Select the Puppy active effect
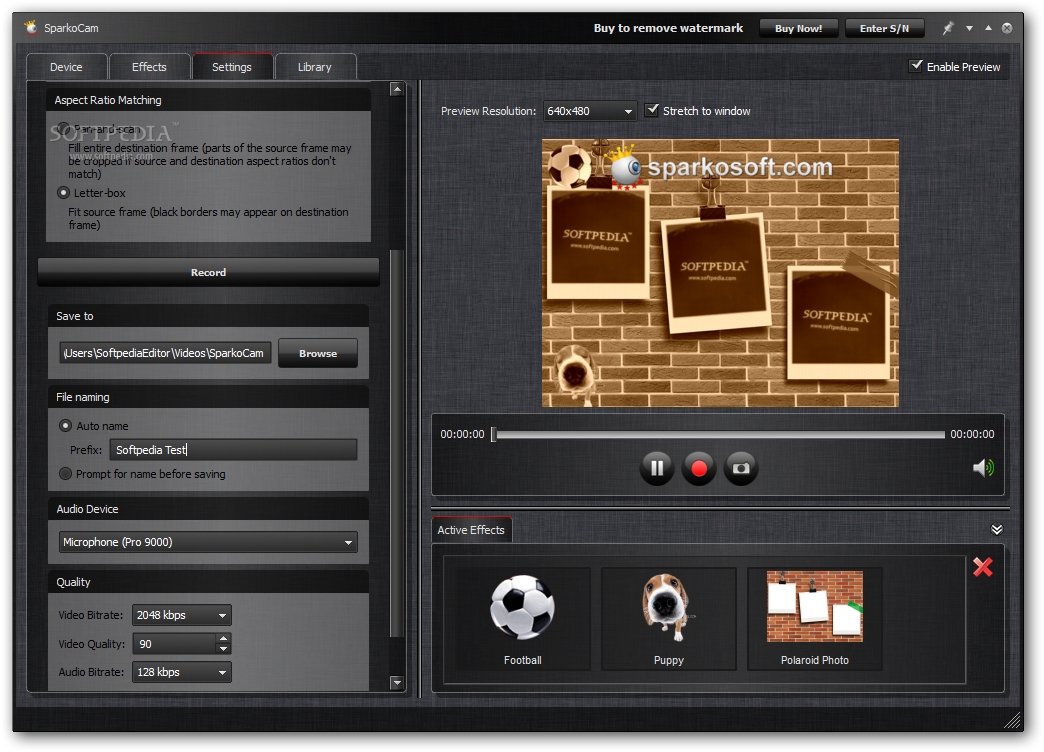1044x752 pixels. 668,619
